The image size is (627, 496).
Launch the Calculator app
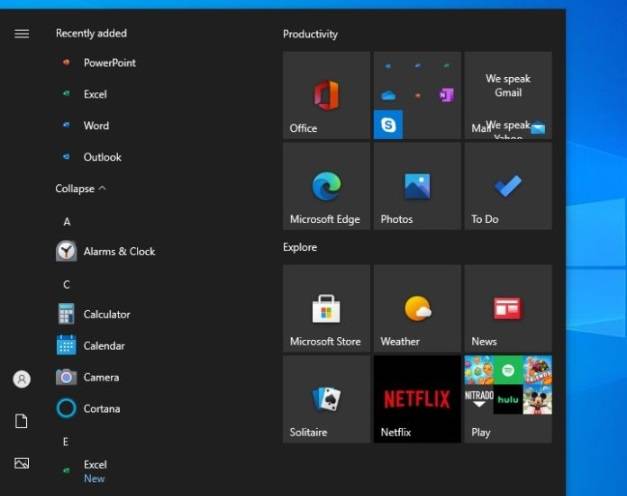tap(94, 314)
